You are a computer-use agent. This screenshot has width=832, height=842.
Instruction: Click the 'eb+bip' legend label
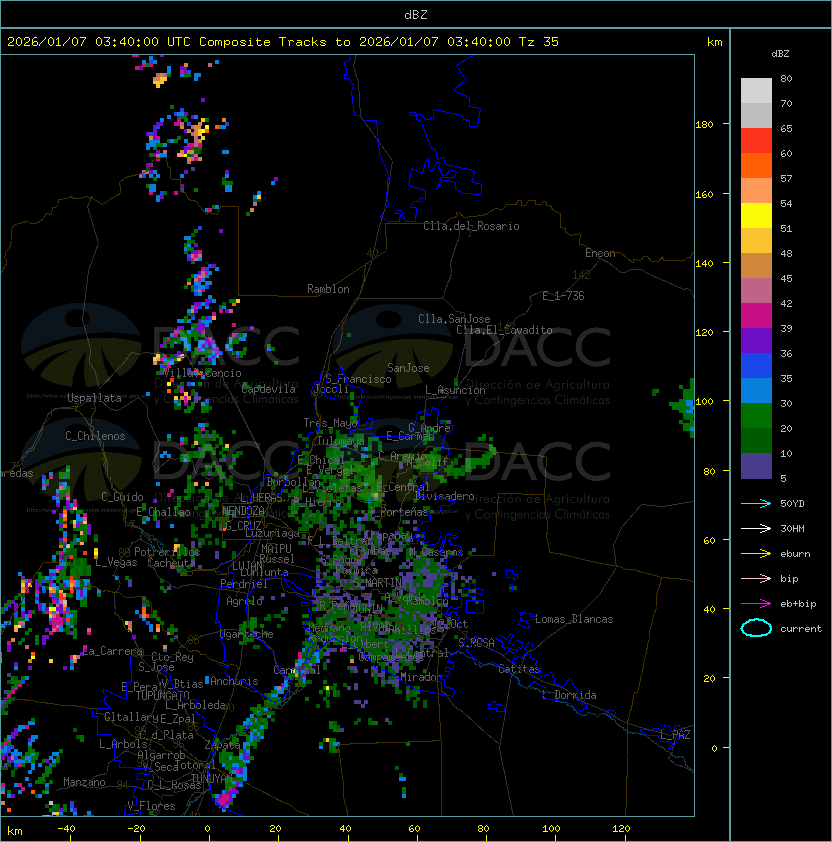(798, 604)
